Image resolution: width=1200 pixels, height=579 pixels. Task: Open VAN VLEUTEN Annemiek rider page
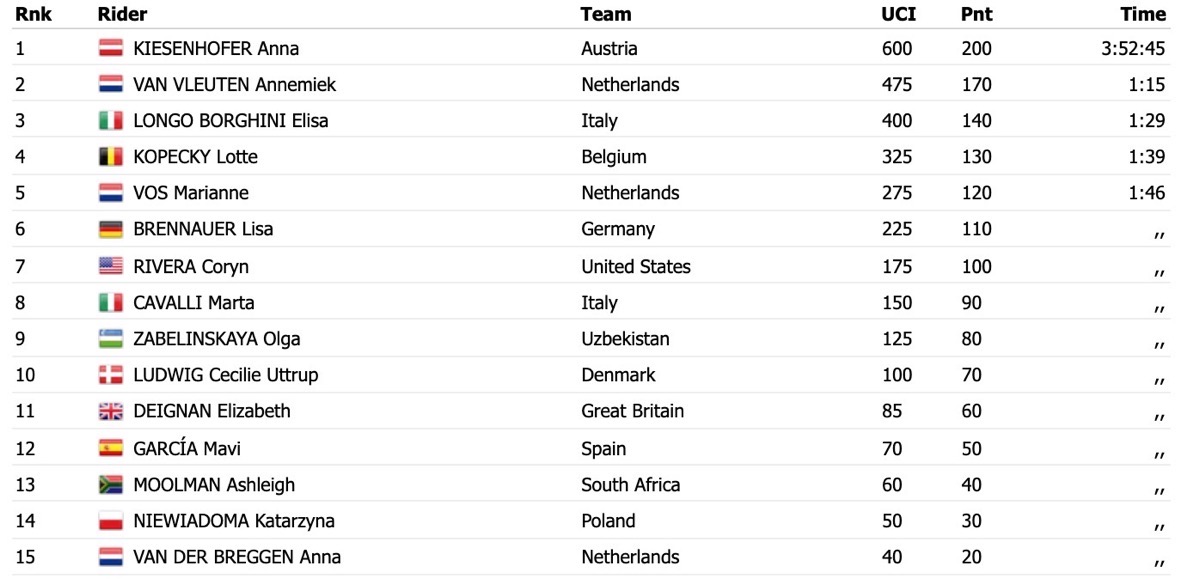(x=234, y=85)
